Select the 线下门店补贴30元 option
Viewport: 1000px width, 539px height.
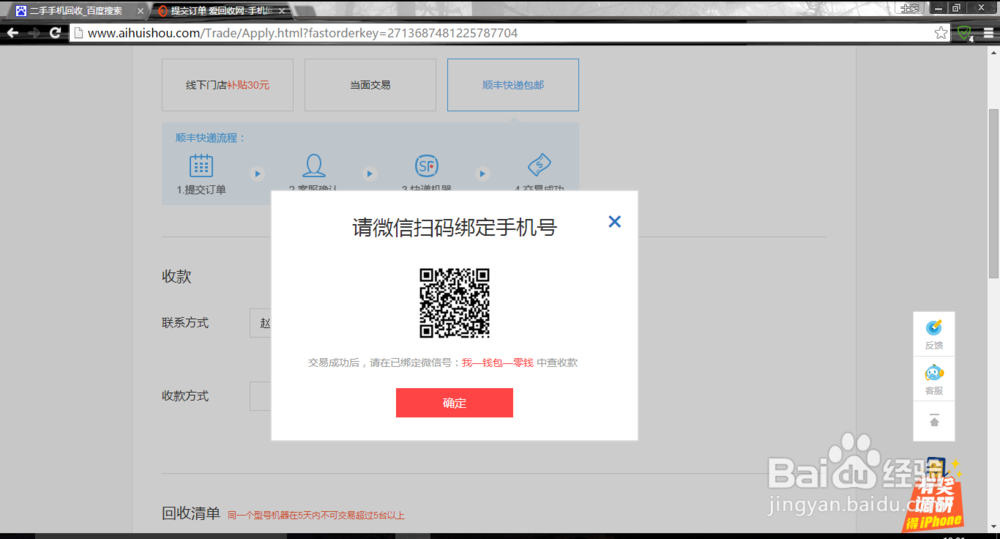click(x=228, y=85)
